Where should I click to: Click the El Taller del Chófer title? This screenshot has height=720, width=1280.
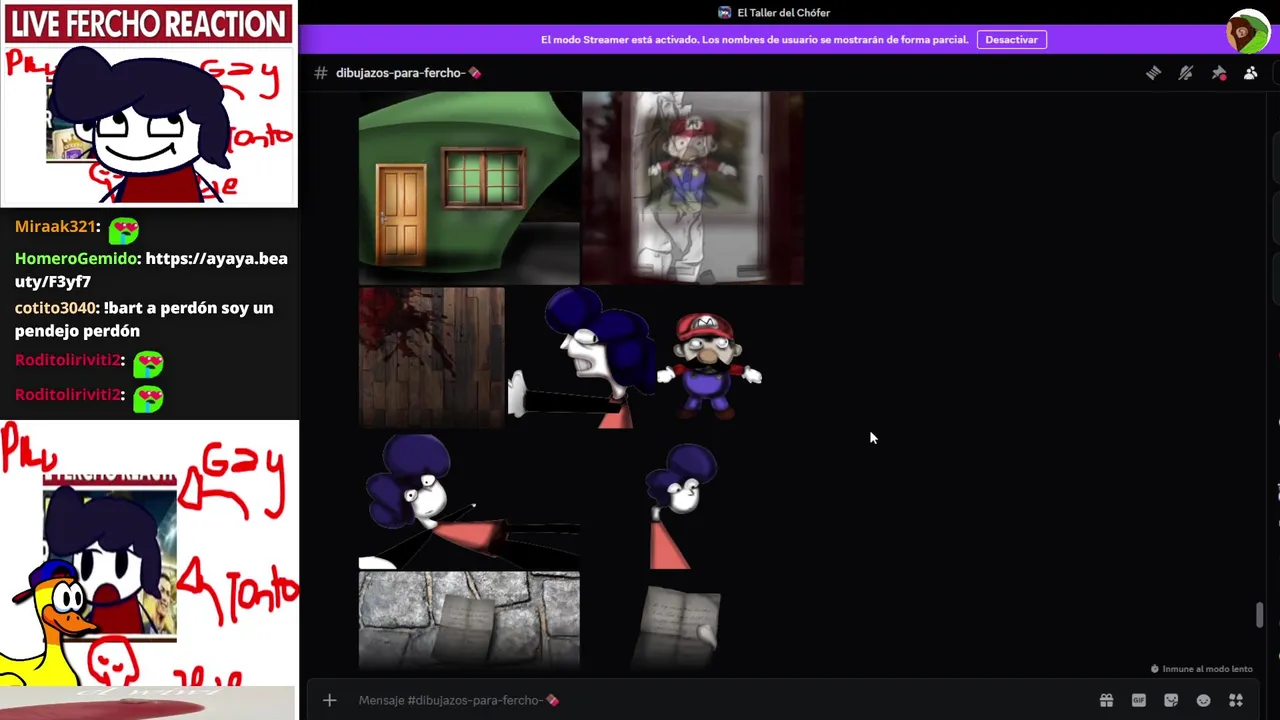tap(783, 12)
